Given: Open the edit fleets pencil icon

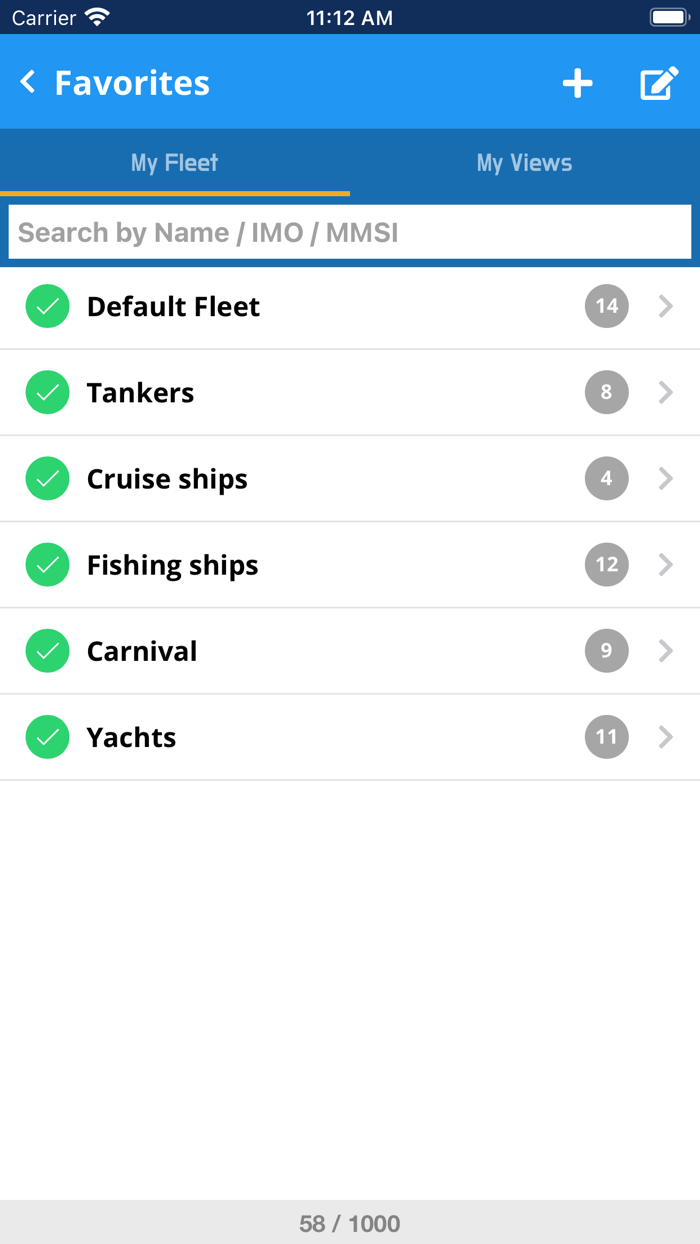Looking at the screenshot, I should coord(658,84).
